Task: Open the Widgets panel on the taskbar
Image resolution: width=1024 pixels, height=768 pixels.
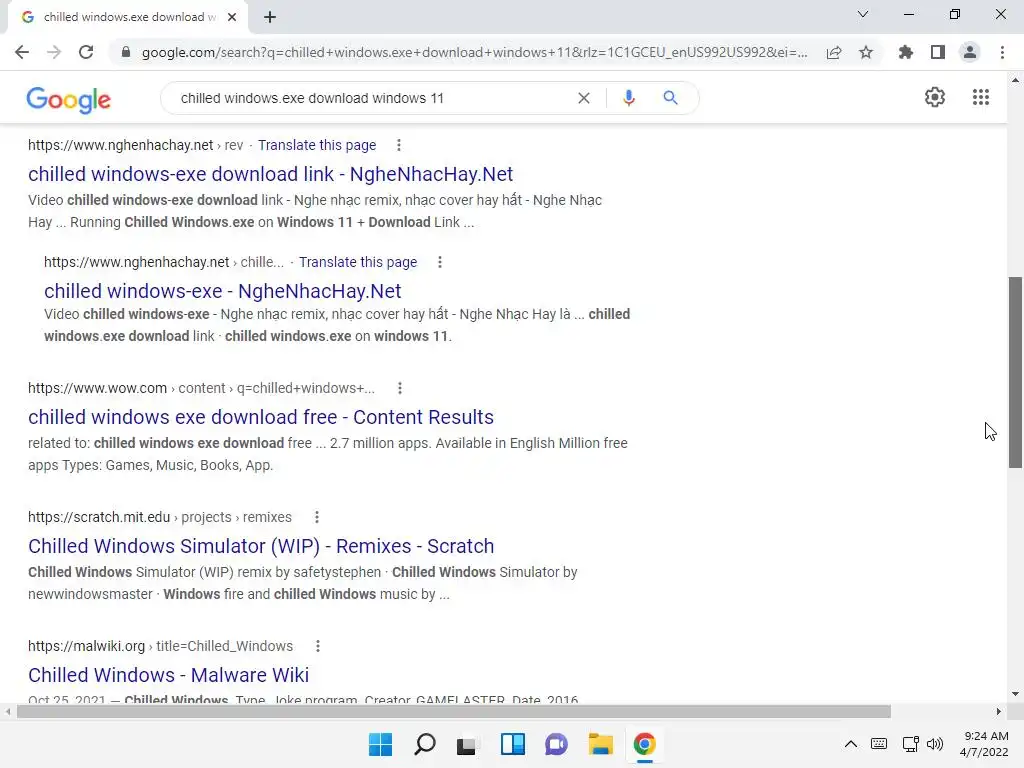Action: pyautogui.click(x=513, y=744)
